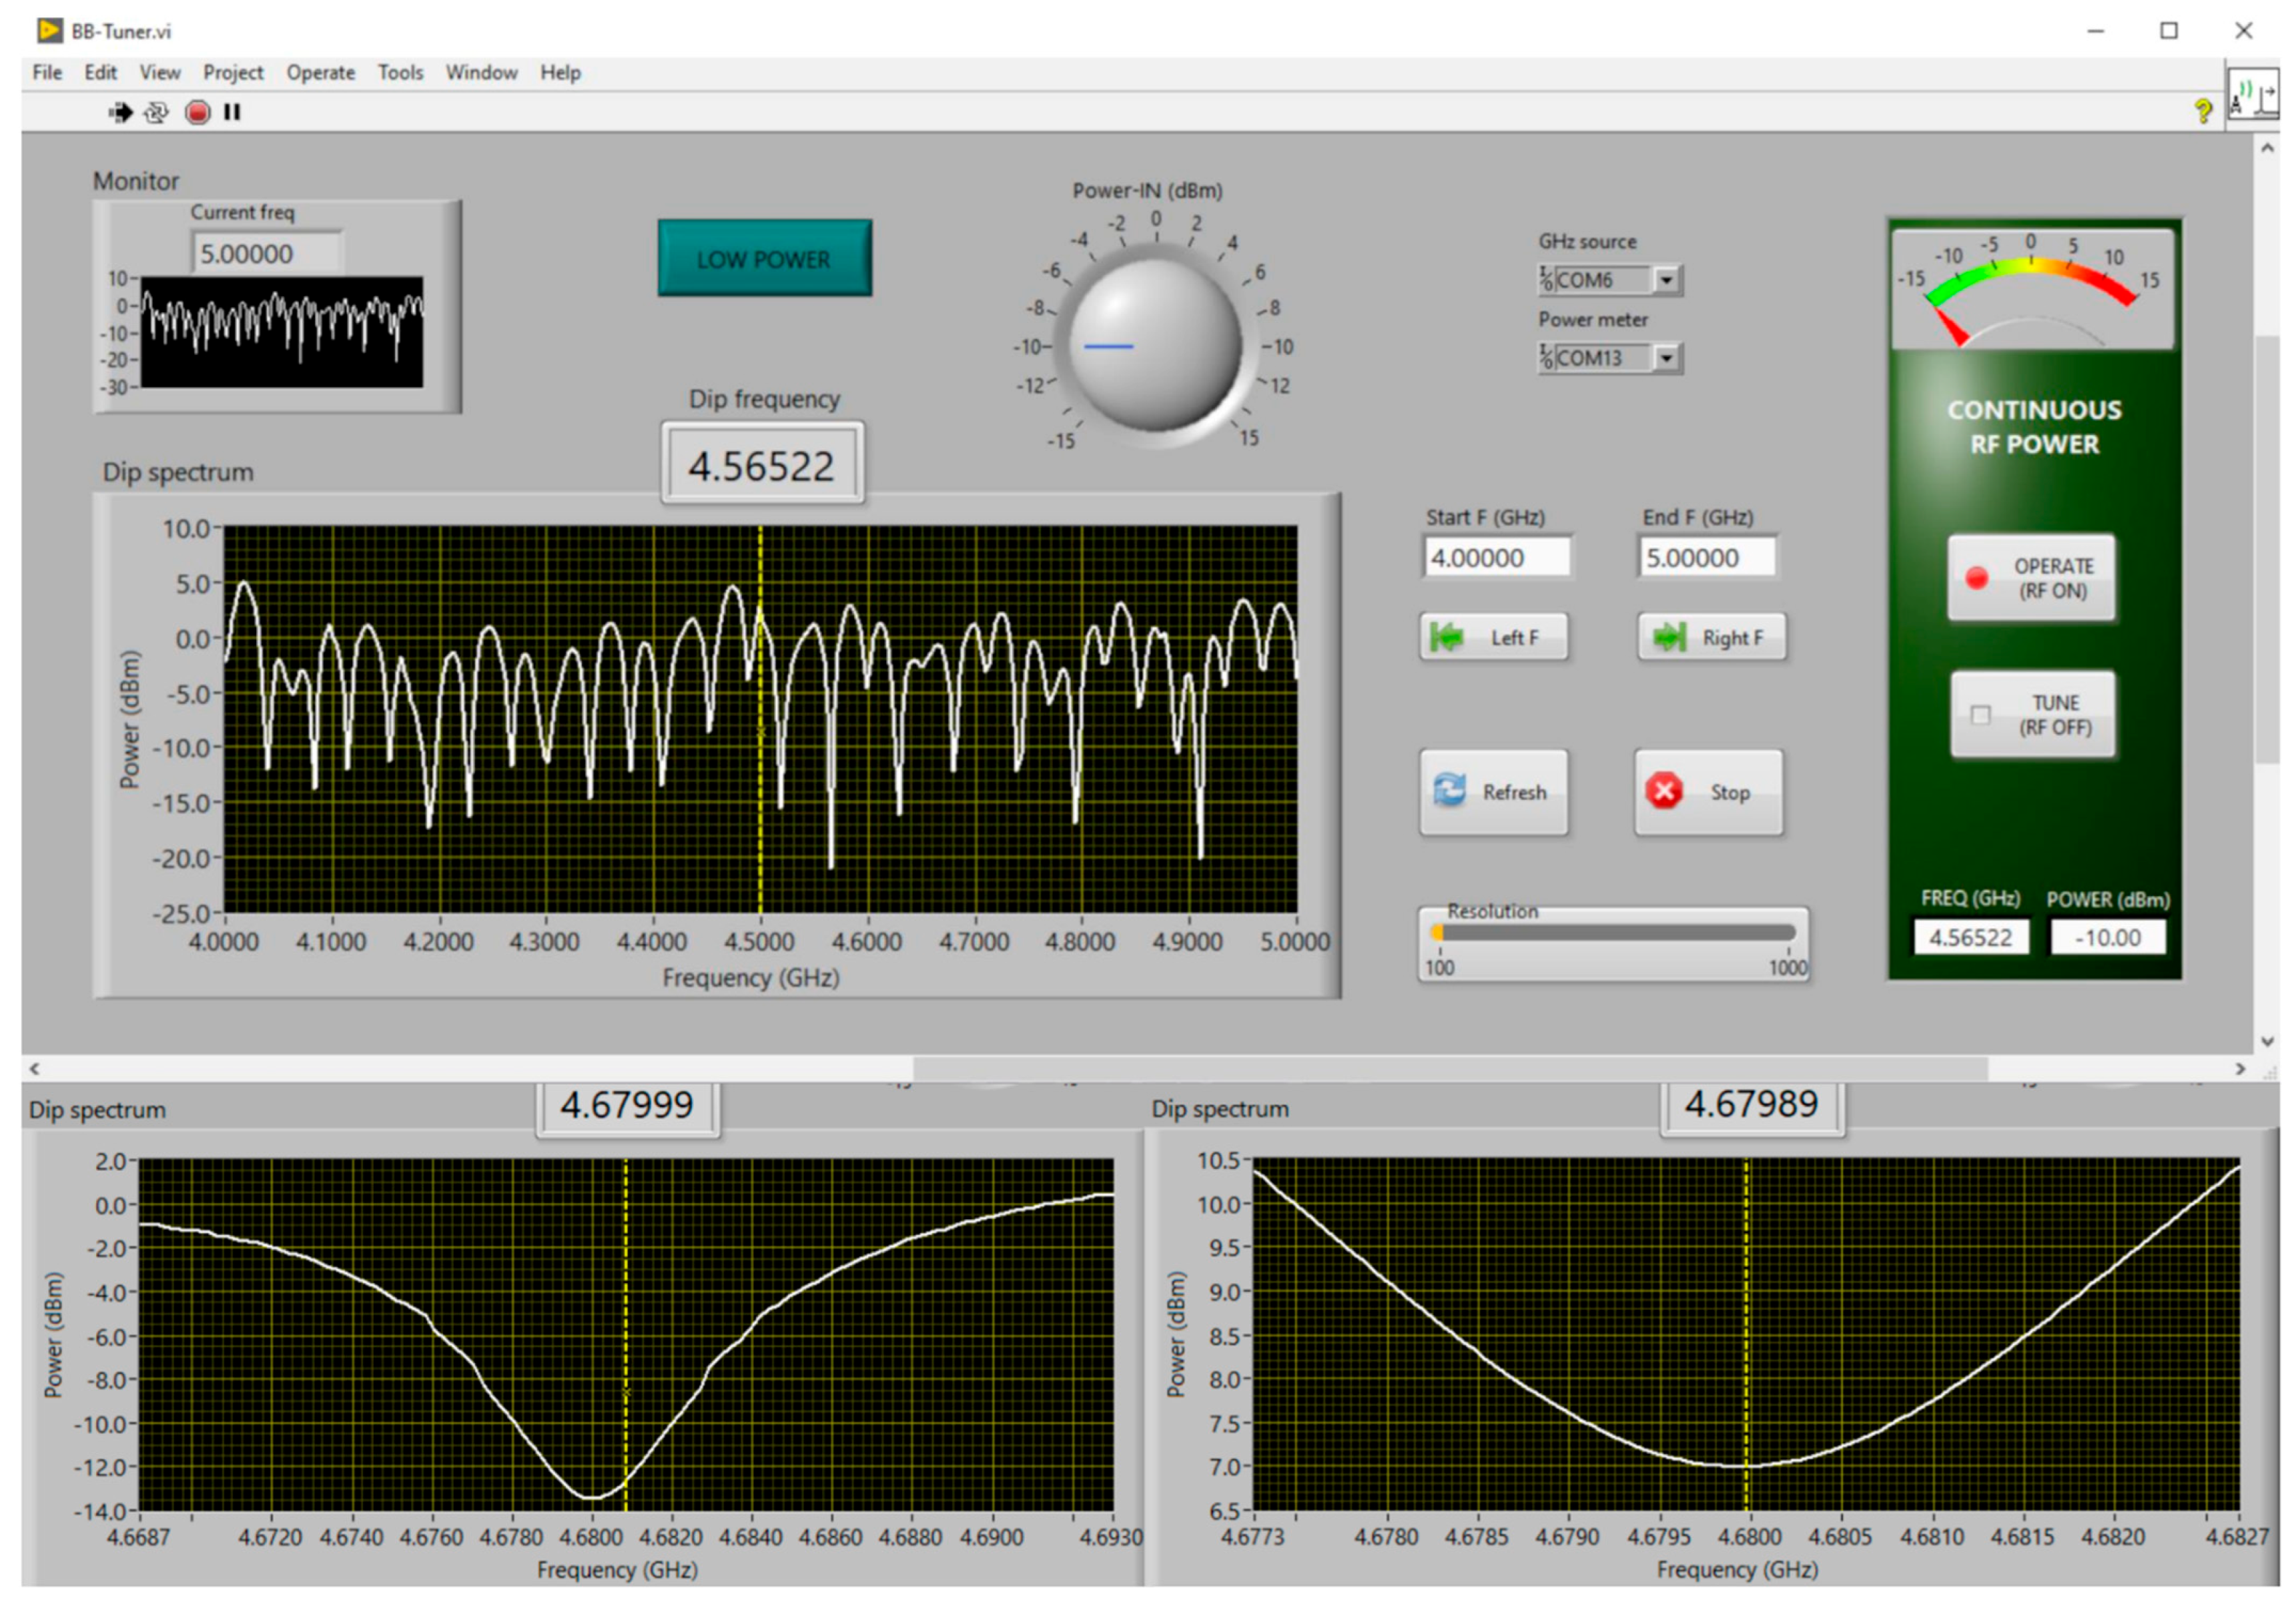Click the vertical scrollbar up arrow
Viewport: 2296px width, 1606px height.
(2267, 148)
